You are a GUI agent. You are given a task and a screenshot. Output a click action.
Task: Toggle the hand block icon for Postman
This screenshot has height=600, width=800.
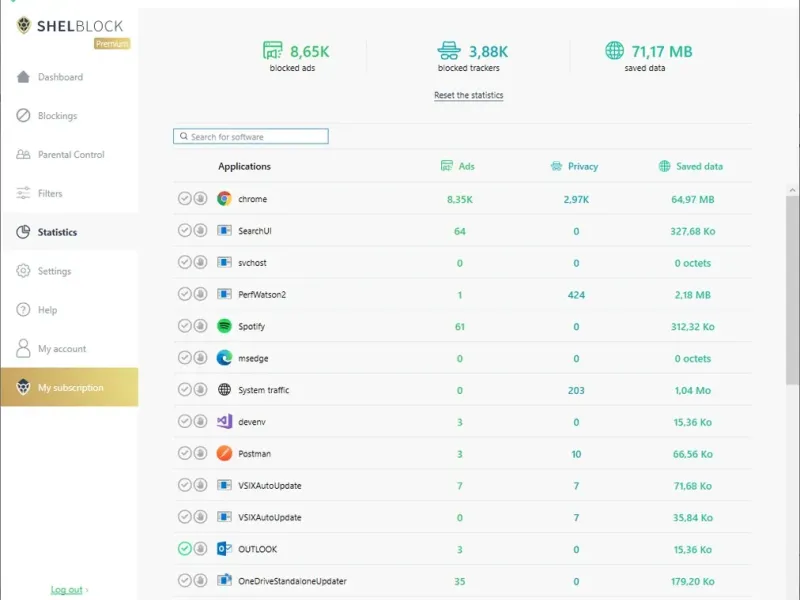coord(200,453)
